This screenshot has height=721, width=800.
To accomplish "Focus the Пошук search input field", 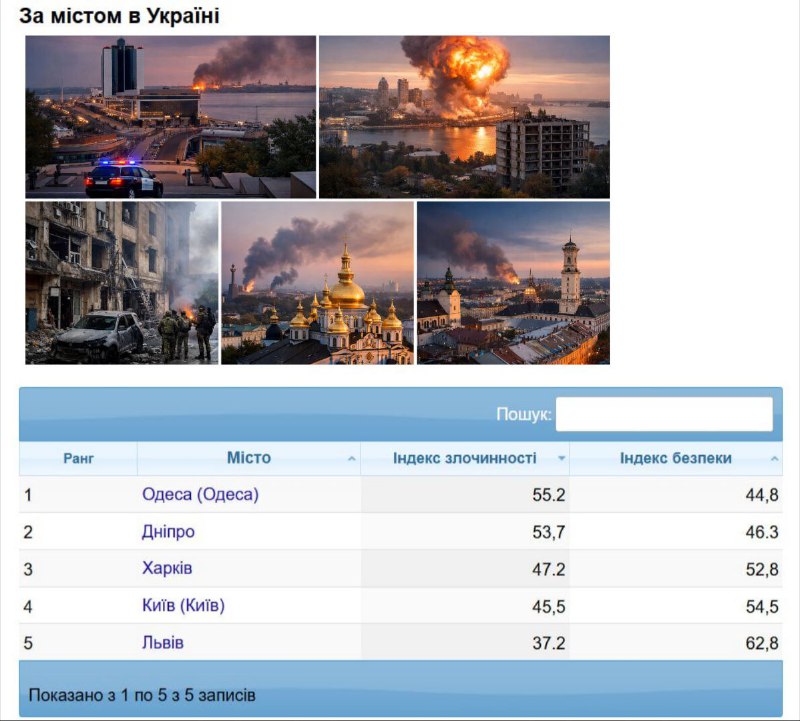I will point(664,414).
